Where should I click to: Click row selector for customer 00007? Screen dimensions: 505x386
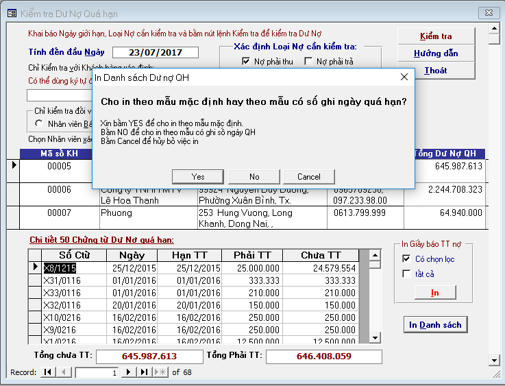(x=13, y=218)
